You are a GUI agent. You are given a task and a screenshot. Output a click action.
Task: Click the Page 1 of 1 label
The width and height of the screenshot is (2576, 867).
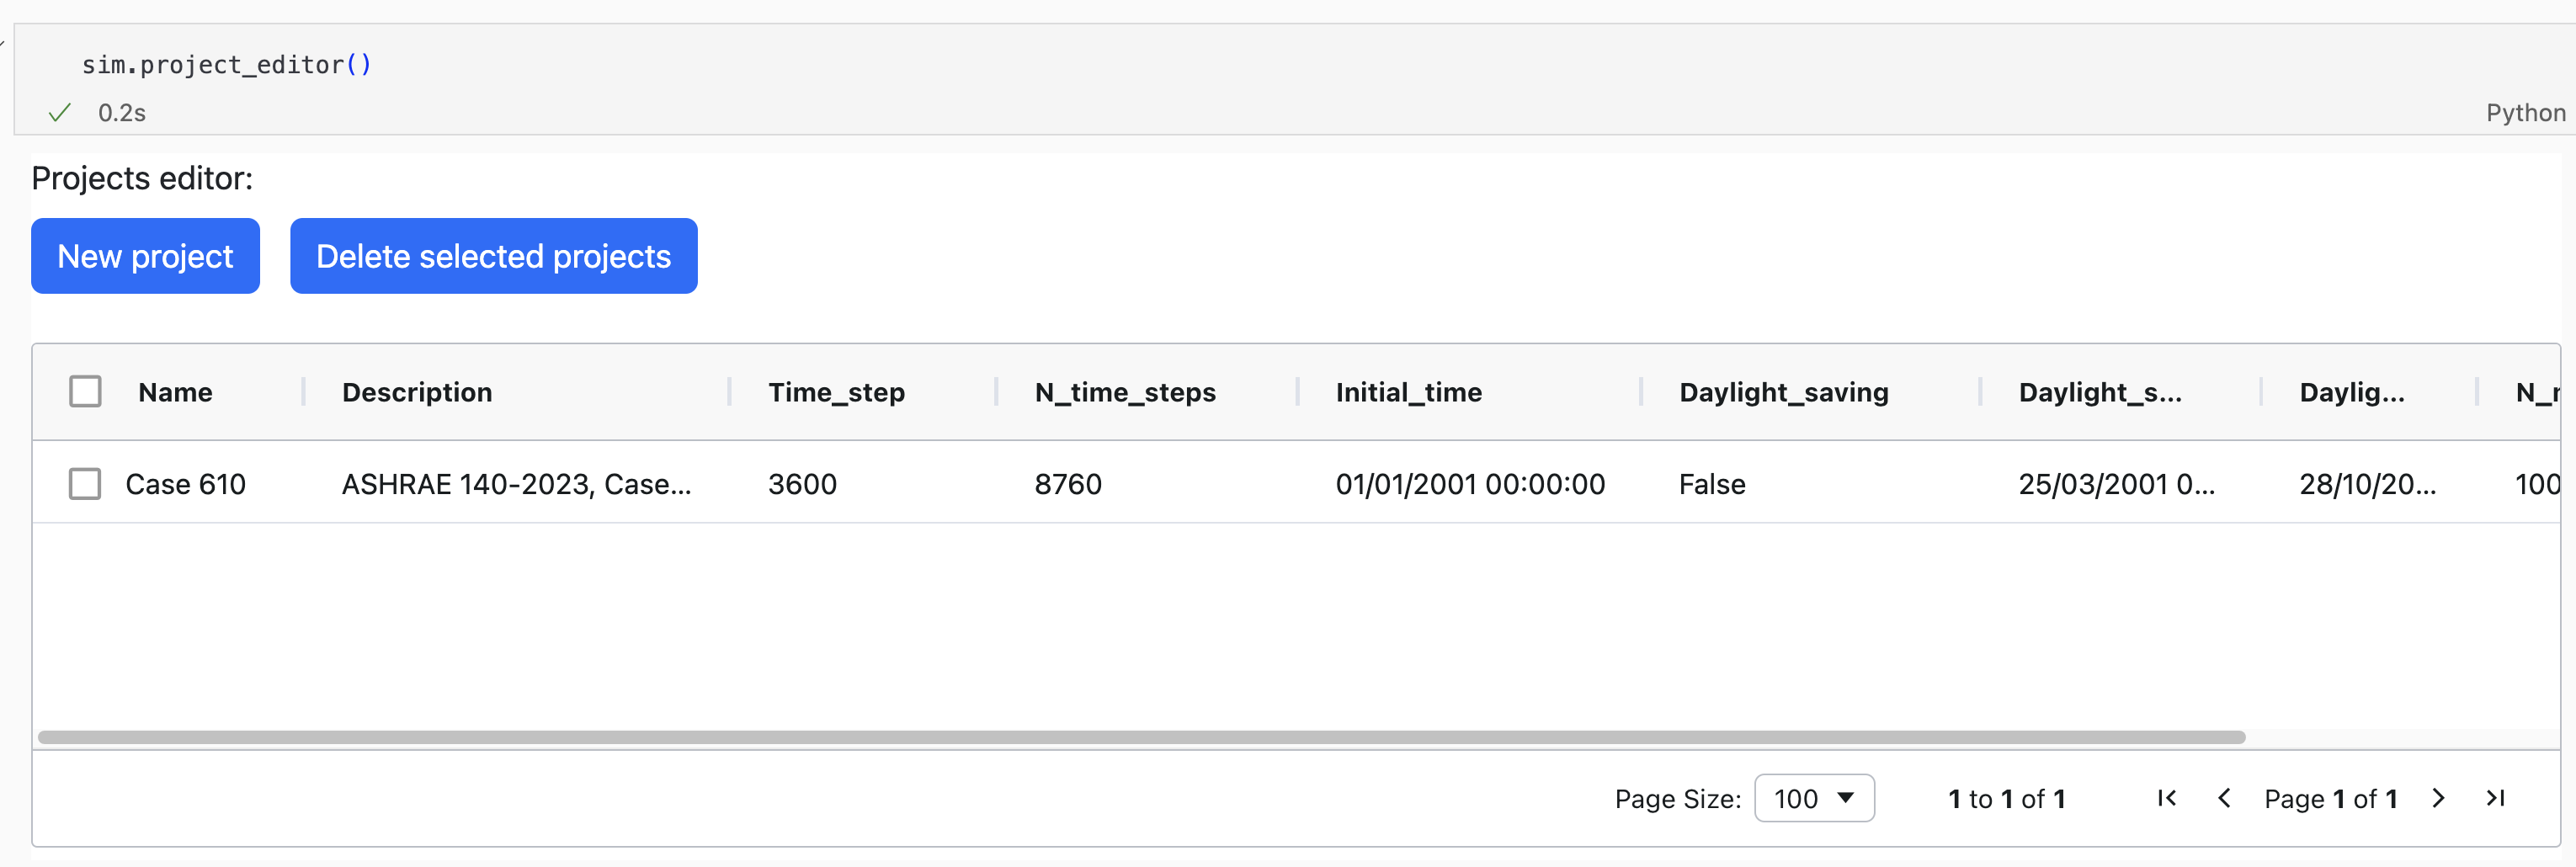pos(2330,798)
